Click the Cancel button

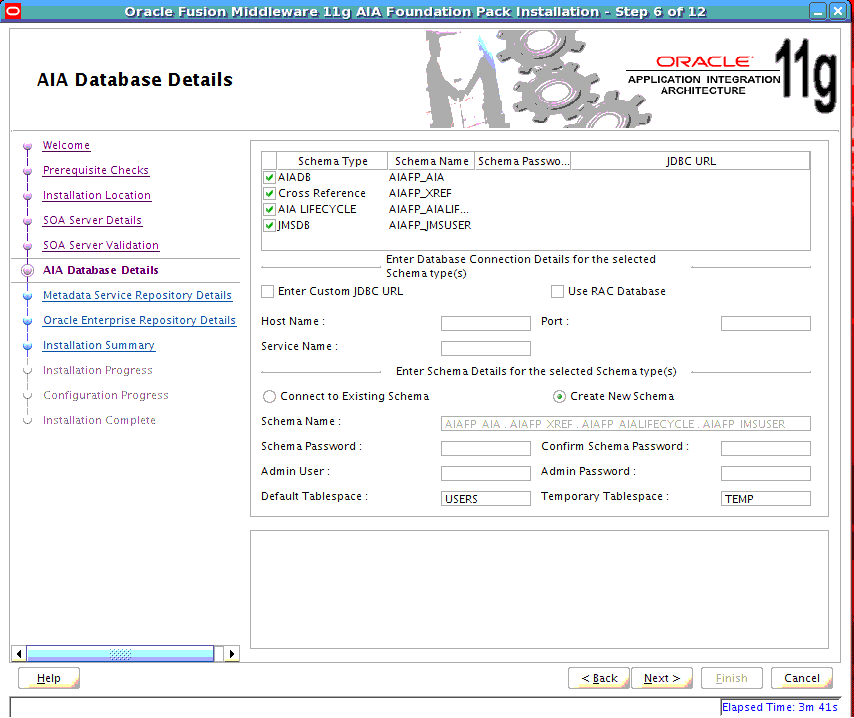(802, 678)
